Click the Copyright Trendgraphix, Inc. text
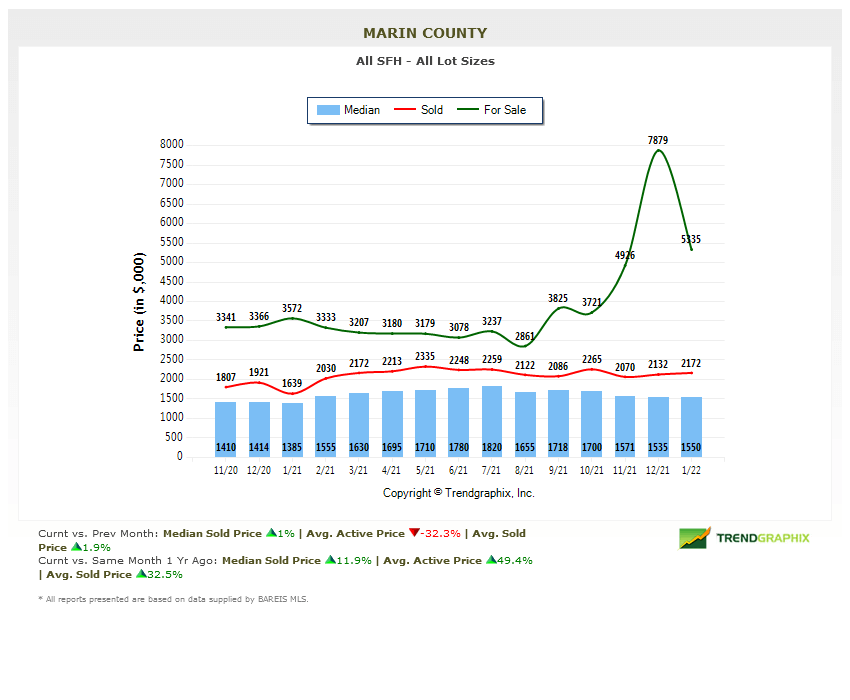This screenshot has height=700, width=850. (459, 493)
